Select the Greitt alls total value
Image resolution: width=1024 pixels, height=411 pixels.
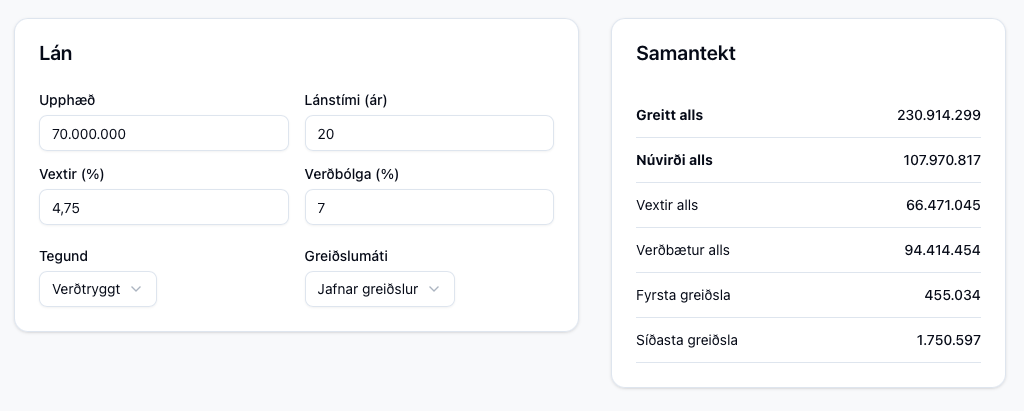point(938,115)
